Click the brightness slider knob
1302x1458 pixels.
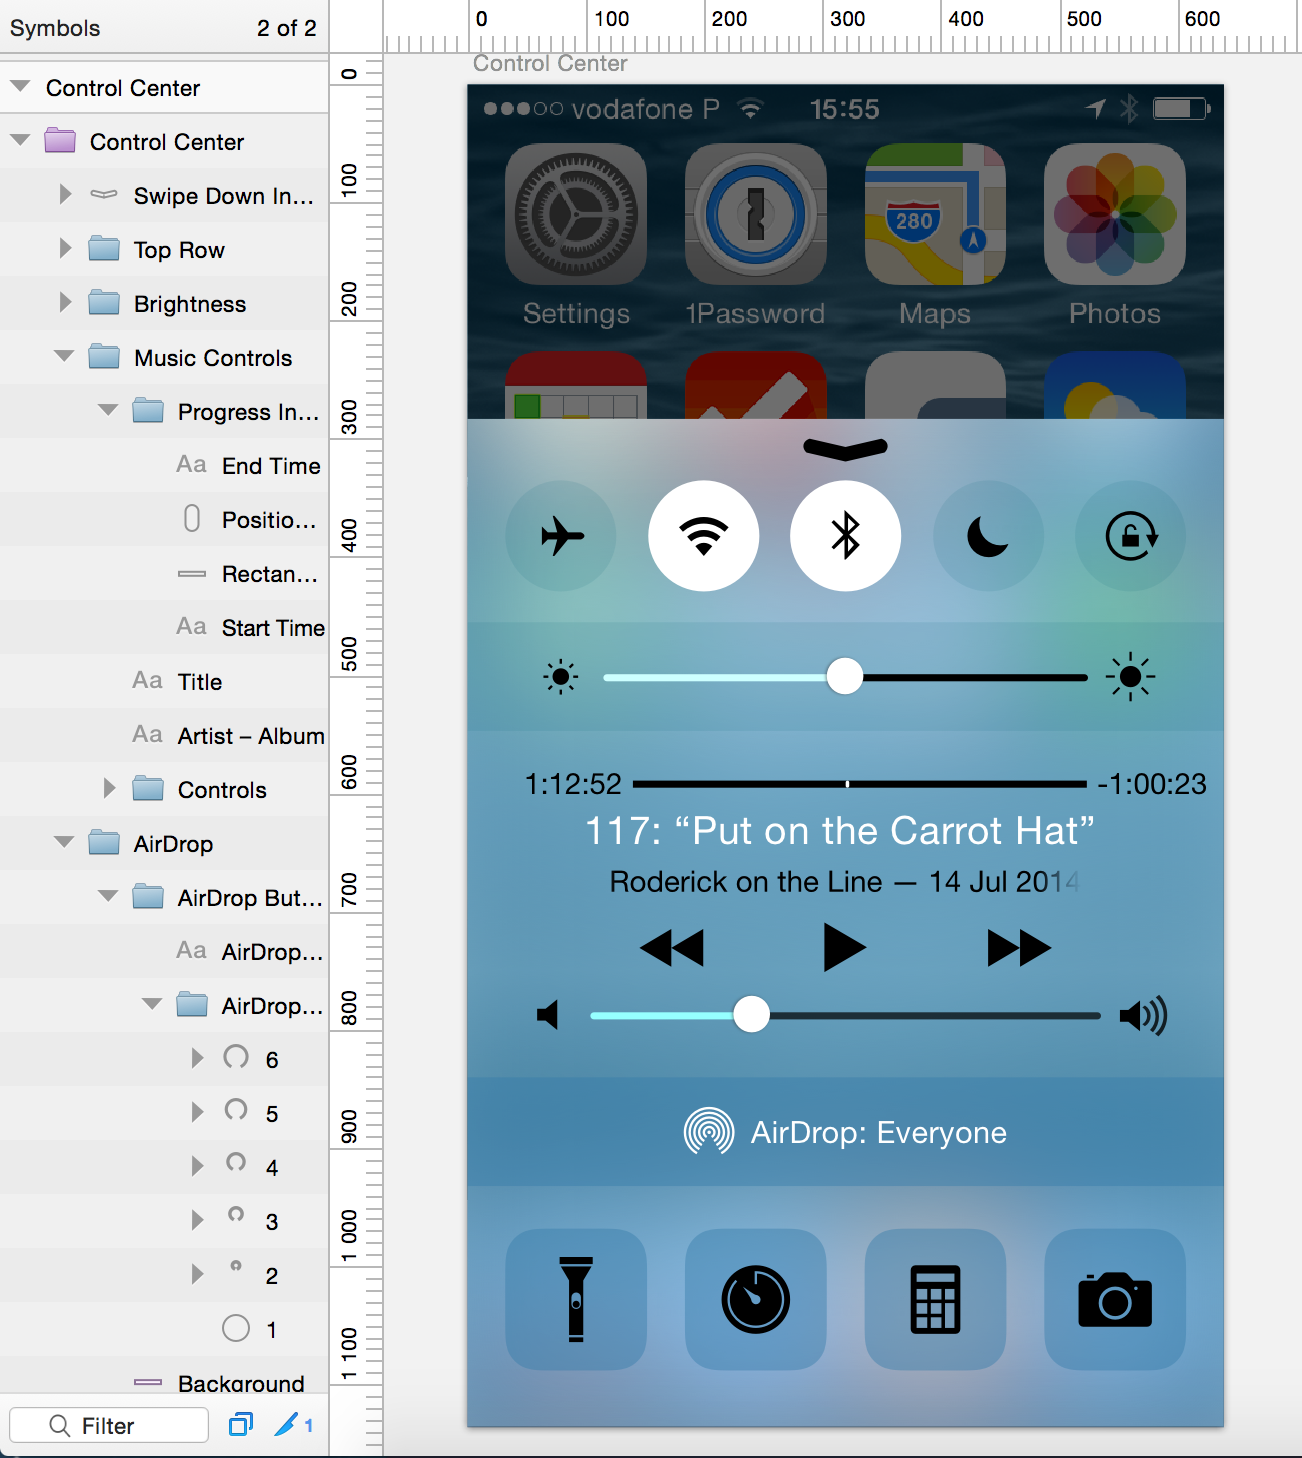[x=845, y=677]
